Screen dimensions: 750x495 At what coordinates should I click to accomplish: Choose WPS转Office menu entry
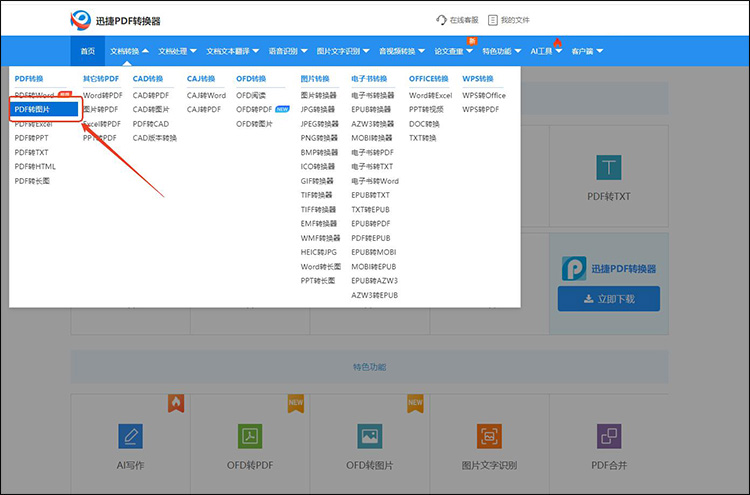[x=484, y=96]
